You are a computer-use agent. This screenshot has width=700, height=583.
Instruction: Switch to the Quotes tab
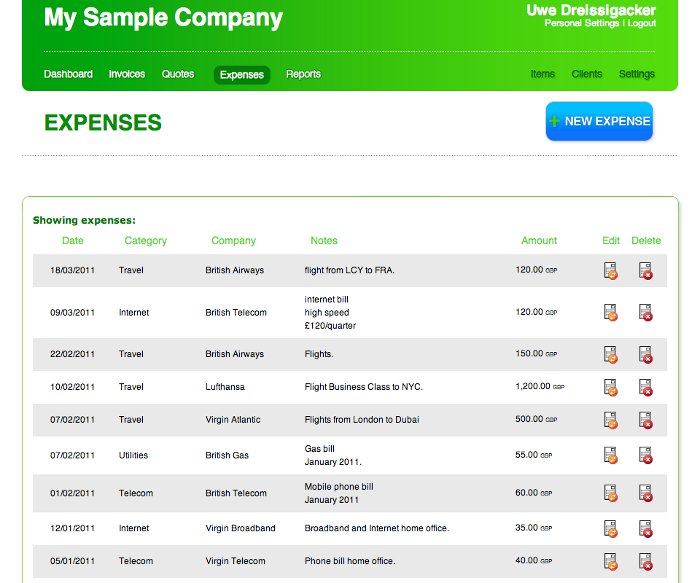click(x=178, y=74)
